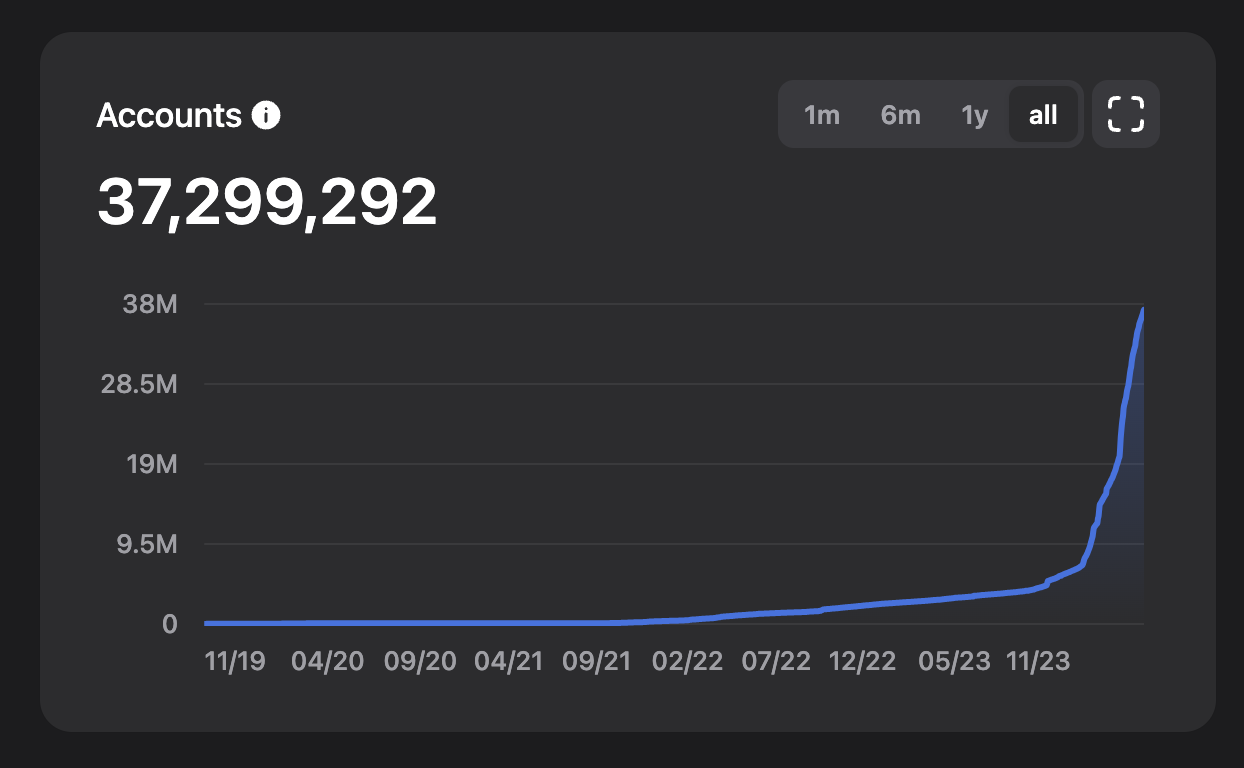Click the 28.5M y-axis label

click(139, 384)
